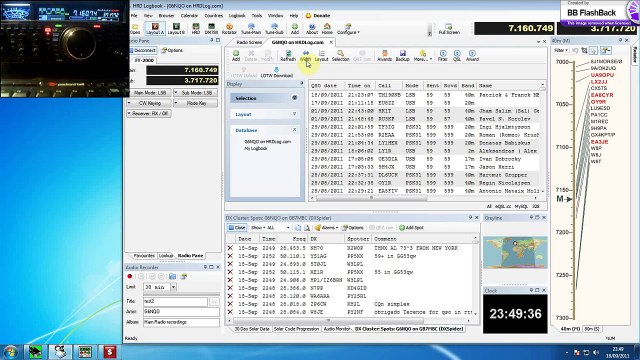Open the Receiver: RX / Off dropdown

click(149, 113)
